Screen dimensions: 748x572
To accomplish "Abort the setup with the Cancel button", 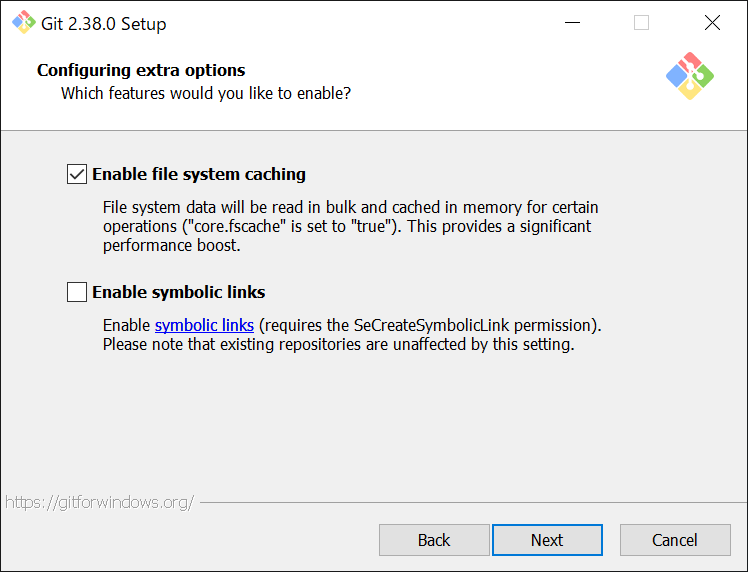I will (x=675, y=540).
